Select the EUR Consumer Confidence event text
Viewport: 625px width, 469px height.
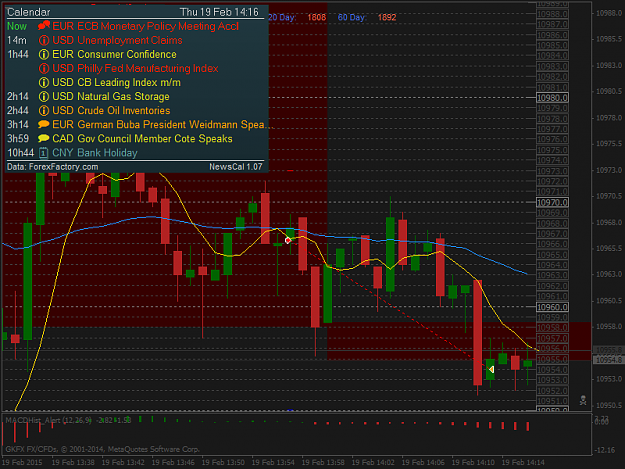click(x=114, y=54)
